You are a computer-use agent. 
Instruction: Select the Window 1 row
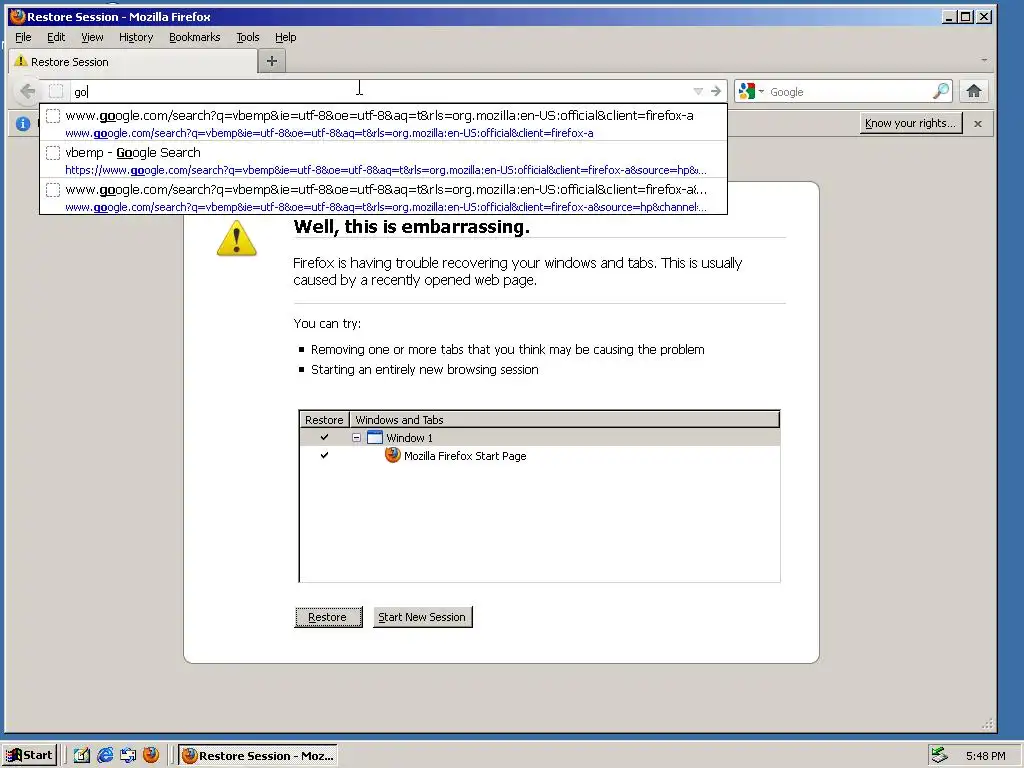point(539,438)
